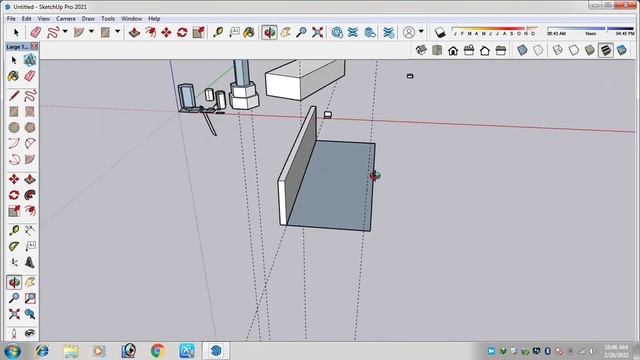Choose the Rotated Rectangle tool in Large Tool Set
Viewport: 640px width, 360px height.
click(x=30, y=112)
